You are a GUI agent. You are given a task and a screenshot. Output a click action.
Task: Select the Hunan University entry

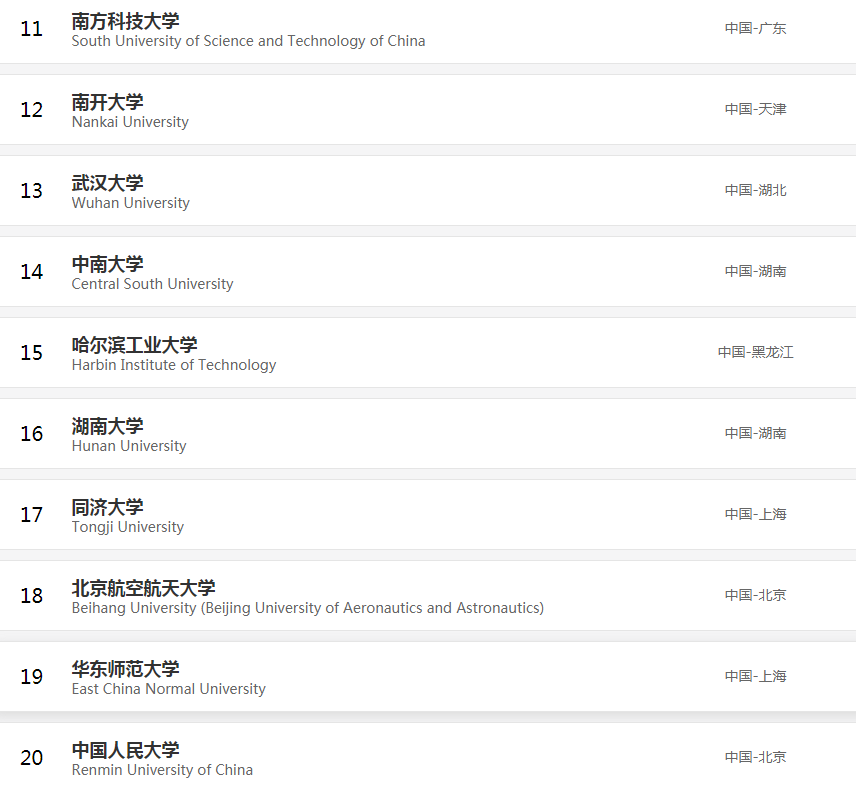[x=128, y=446]
